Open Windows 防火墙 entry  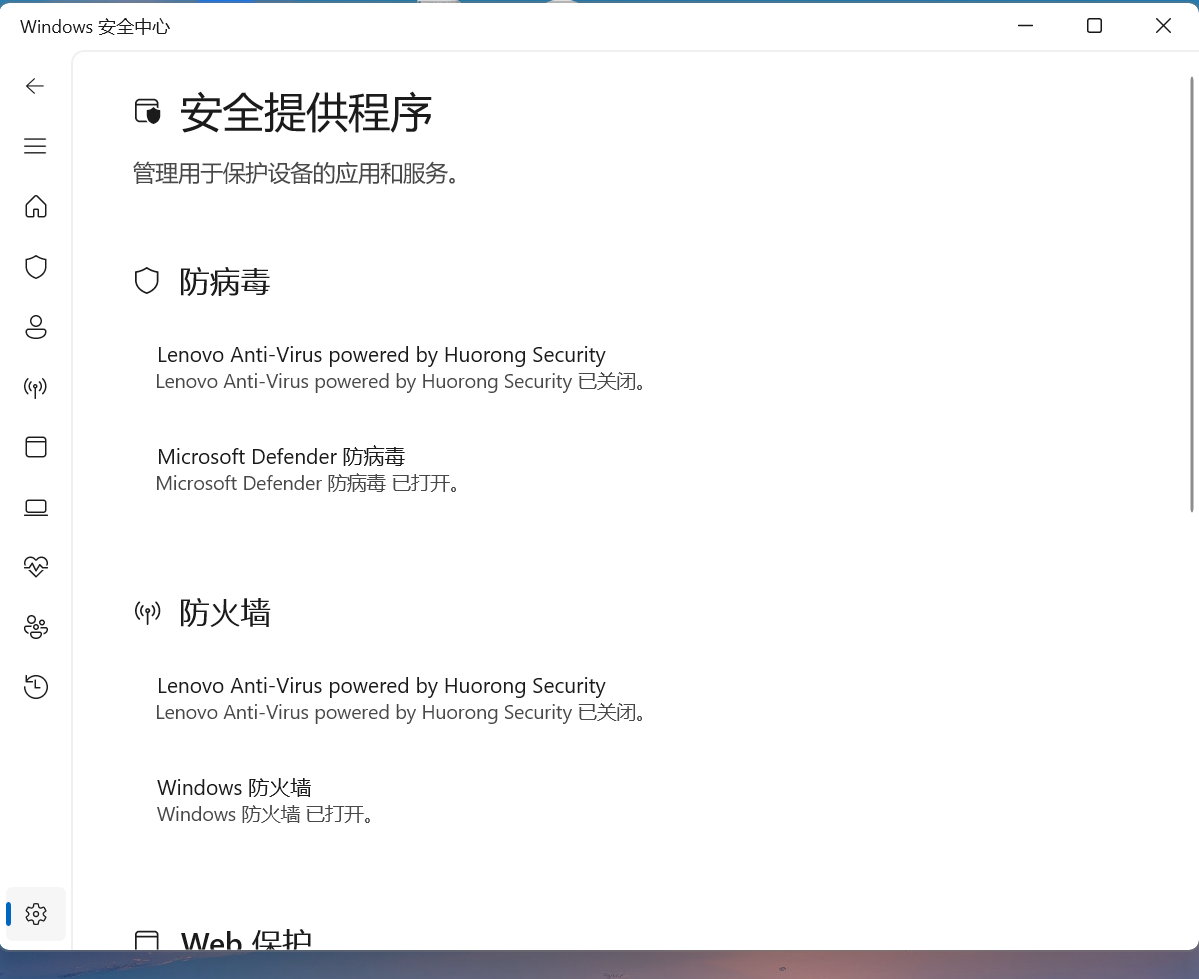click(265, 800)
